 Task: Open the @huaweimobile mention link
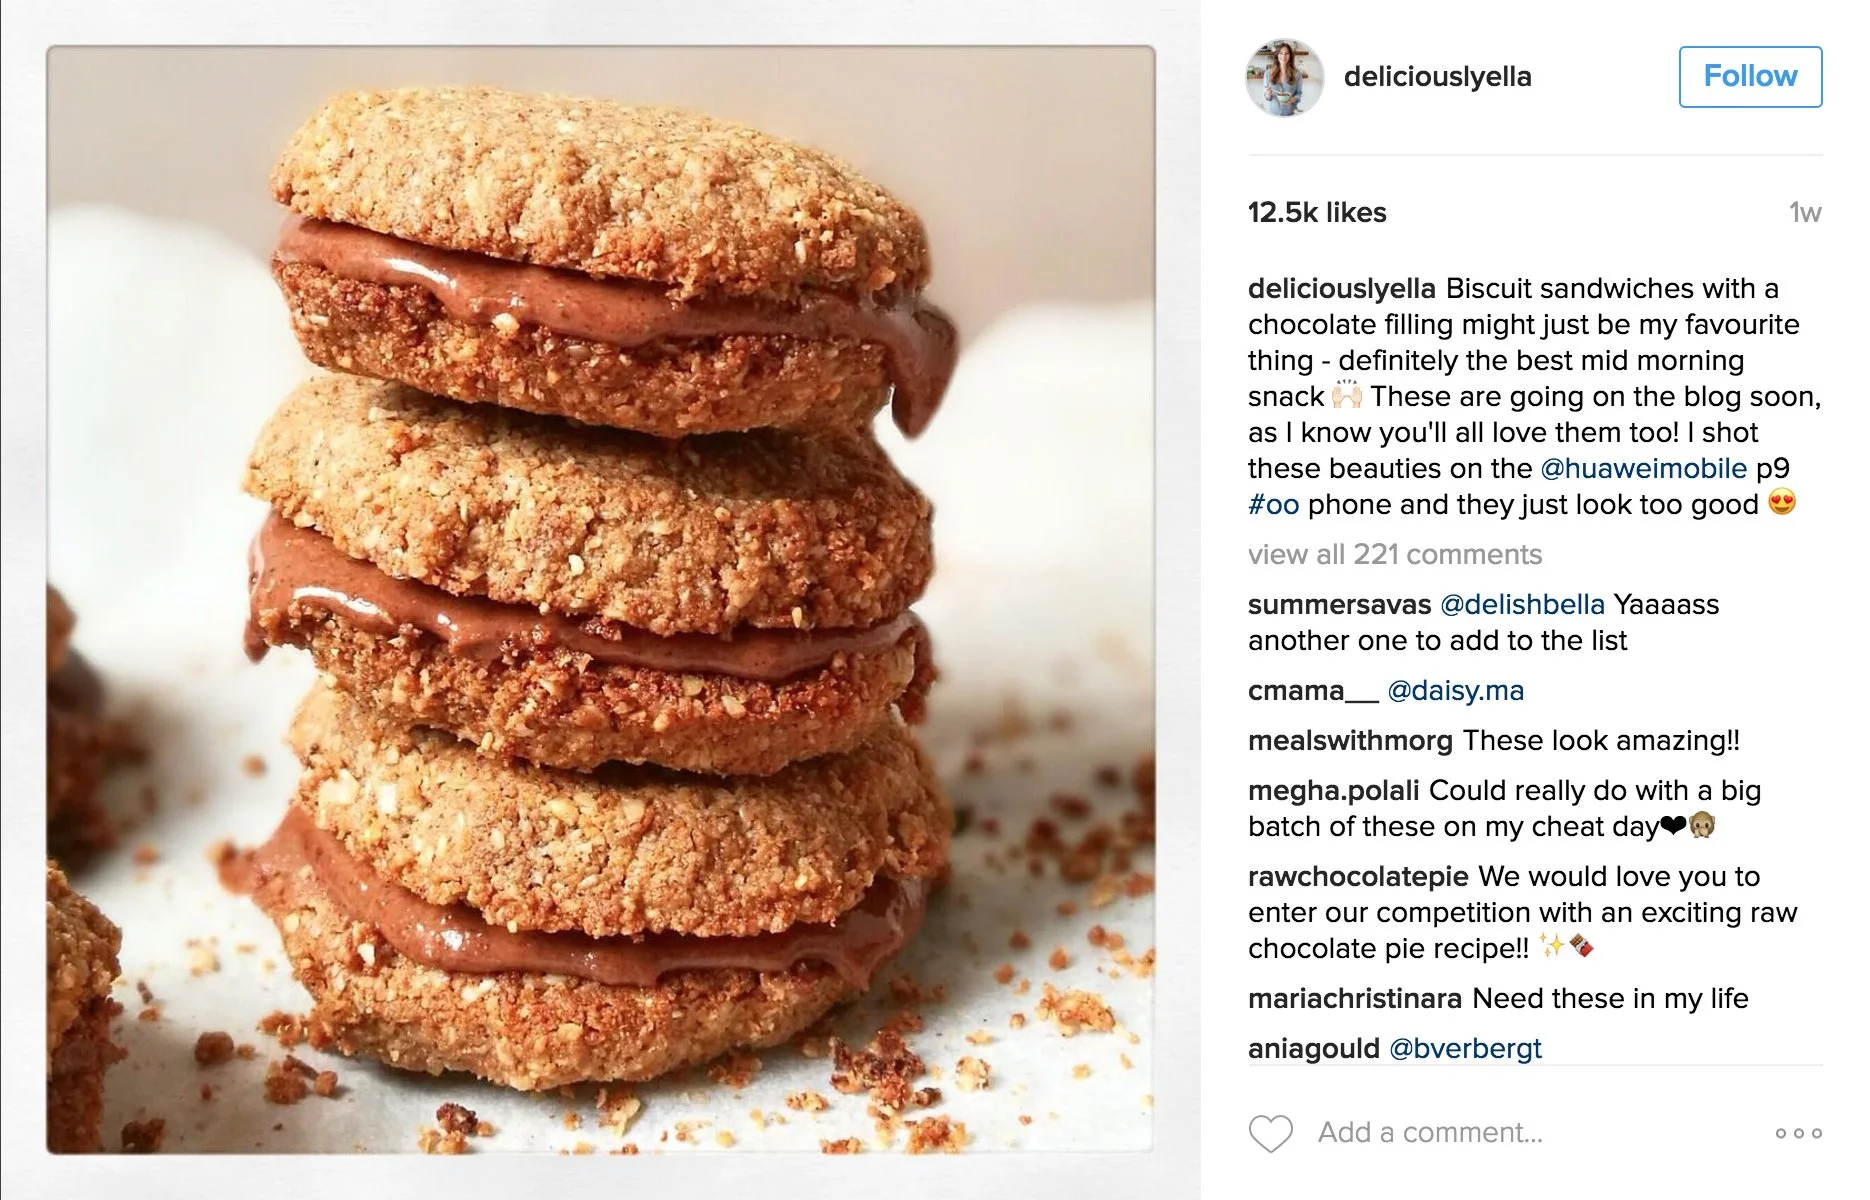(x=1644, y=468)
